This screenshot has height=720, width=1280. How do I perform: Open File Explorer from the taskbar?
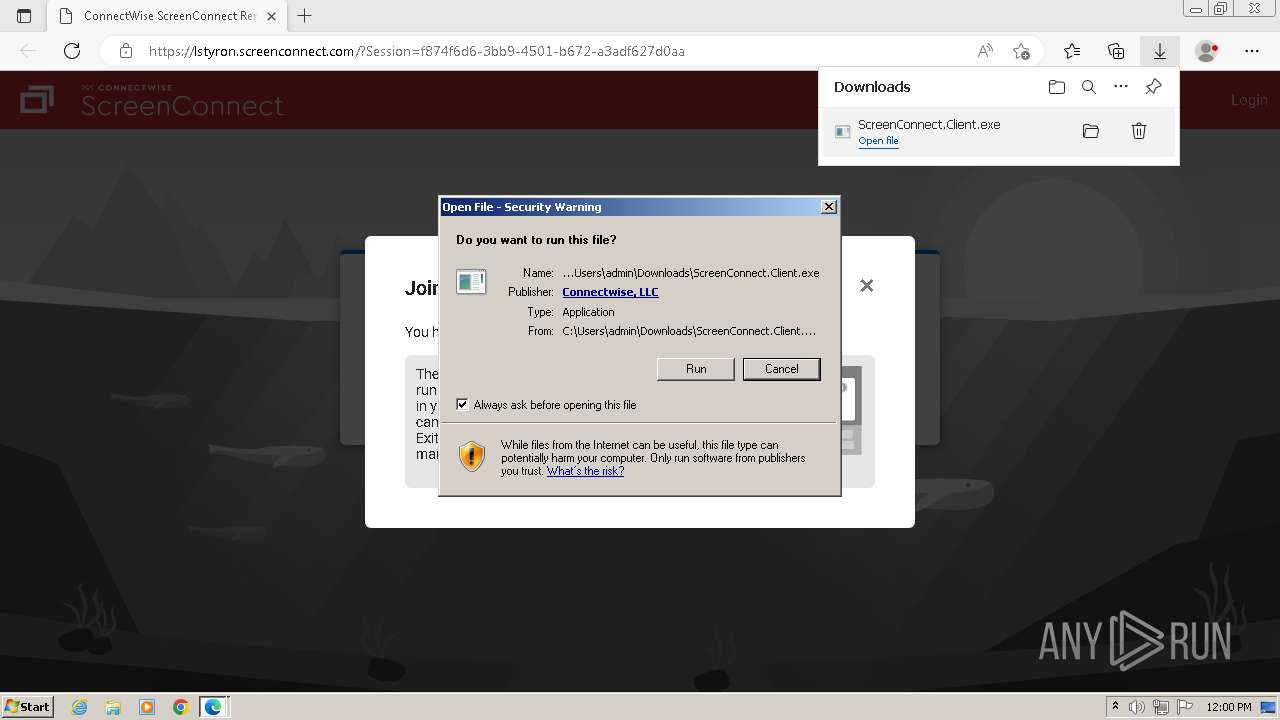113,707
